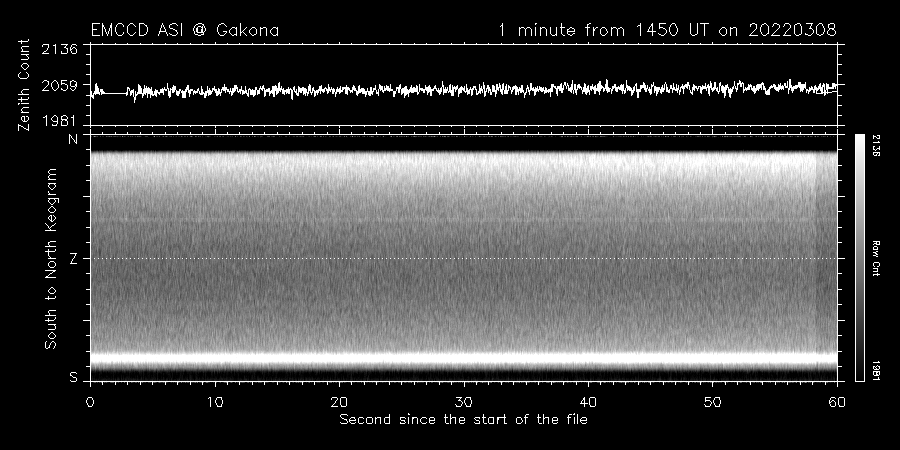The height and width of the screenshot is (450, 900).
Task: Click the 20 second tick label
Action: 339,402
